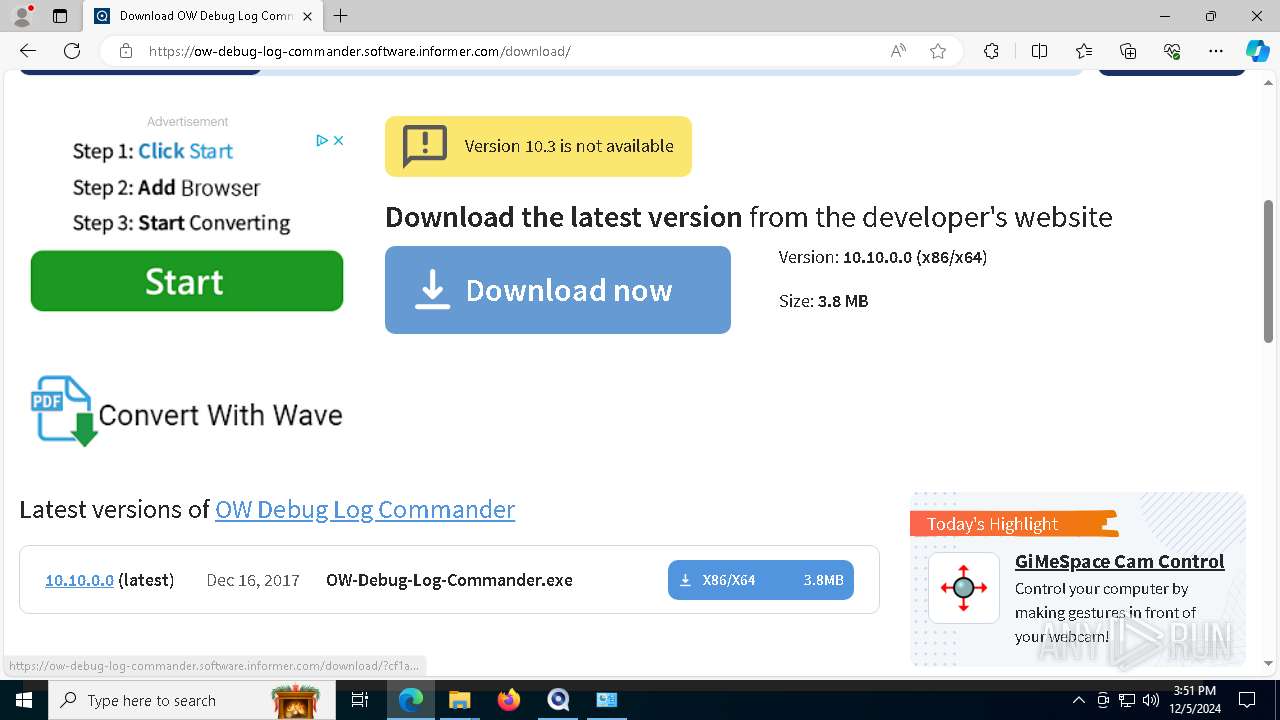Open Task View in taskbar
1280x720 pixels.
[x=360, y=700]
